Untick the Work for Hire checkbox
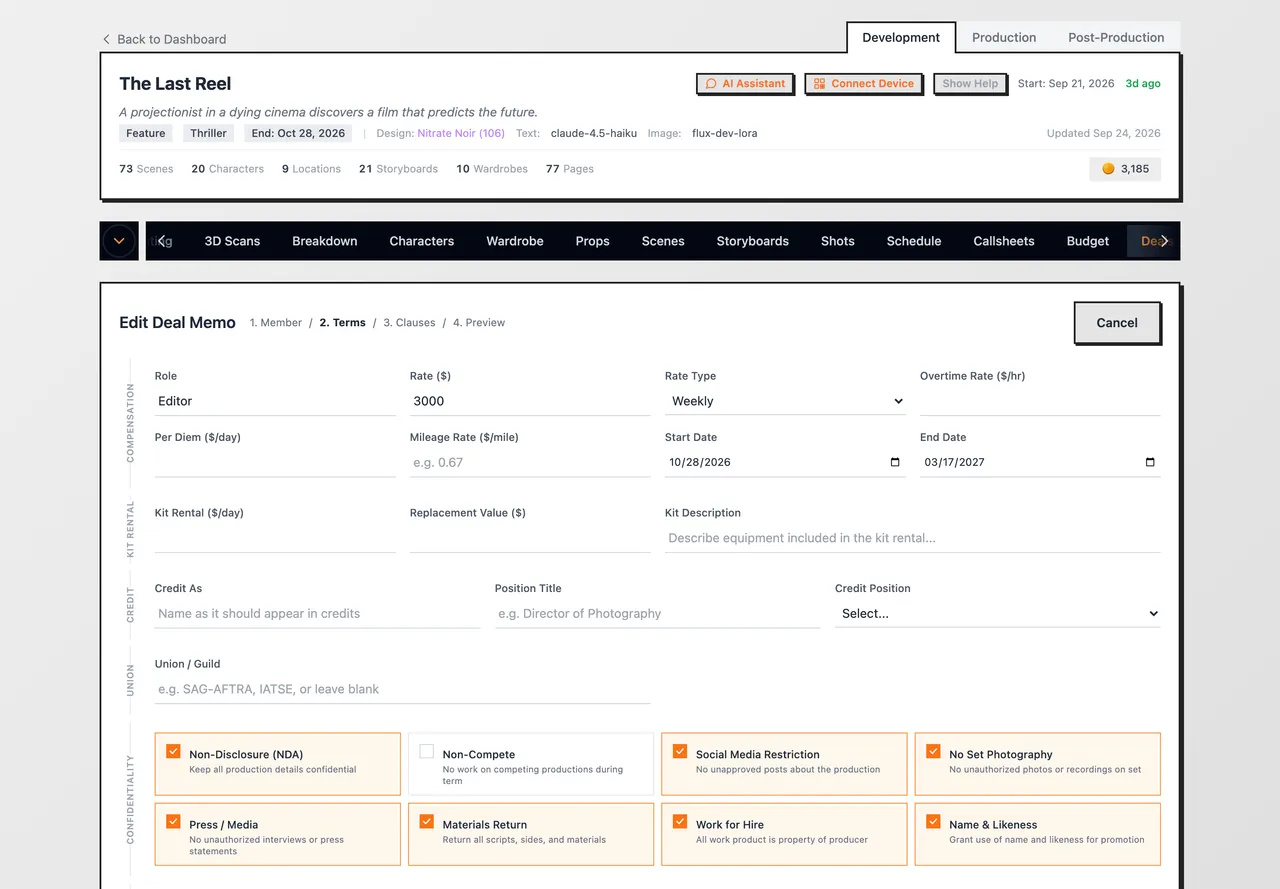 680,821
